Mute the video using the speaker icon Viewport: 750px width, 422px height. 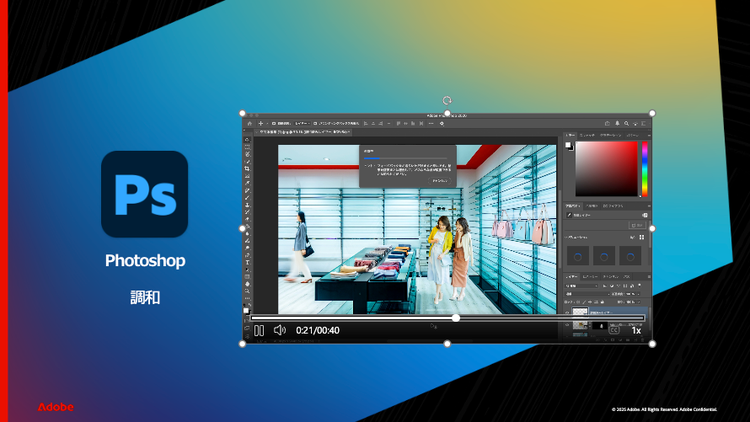click(280, 330)
